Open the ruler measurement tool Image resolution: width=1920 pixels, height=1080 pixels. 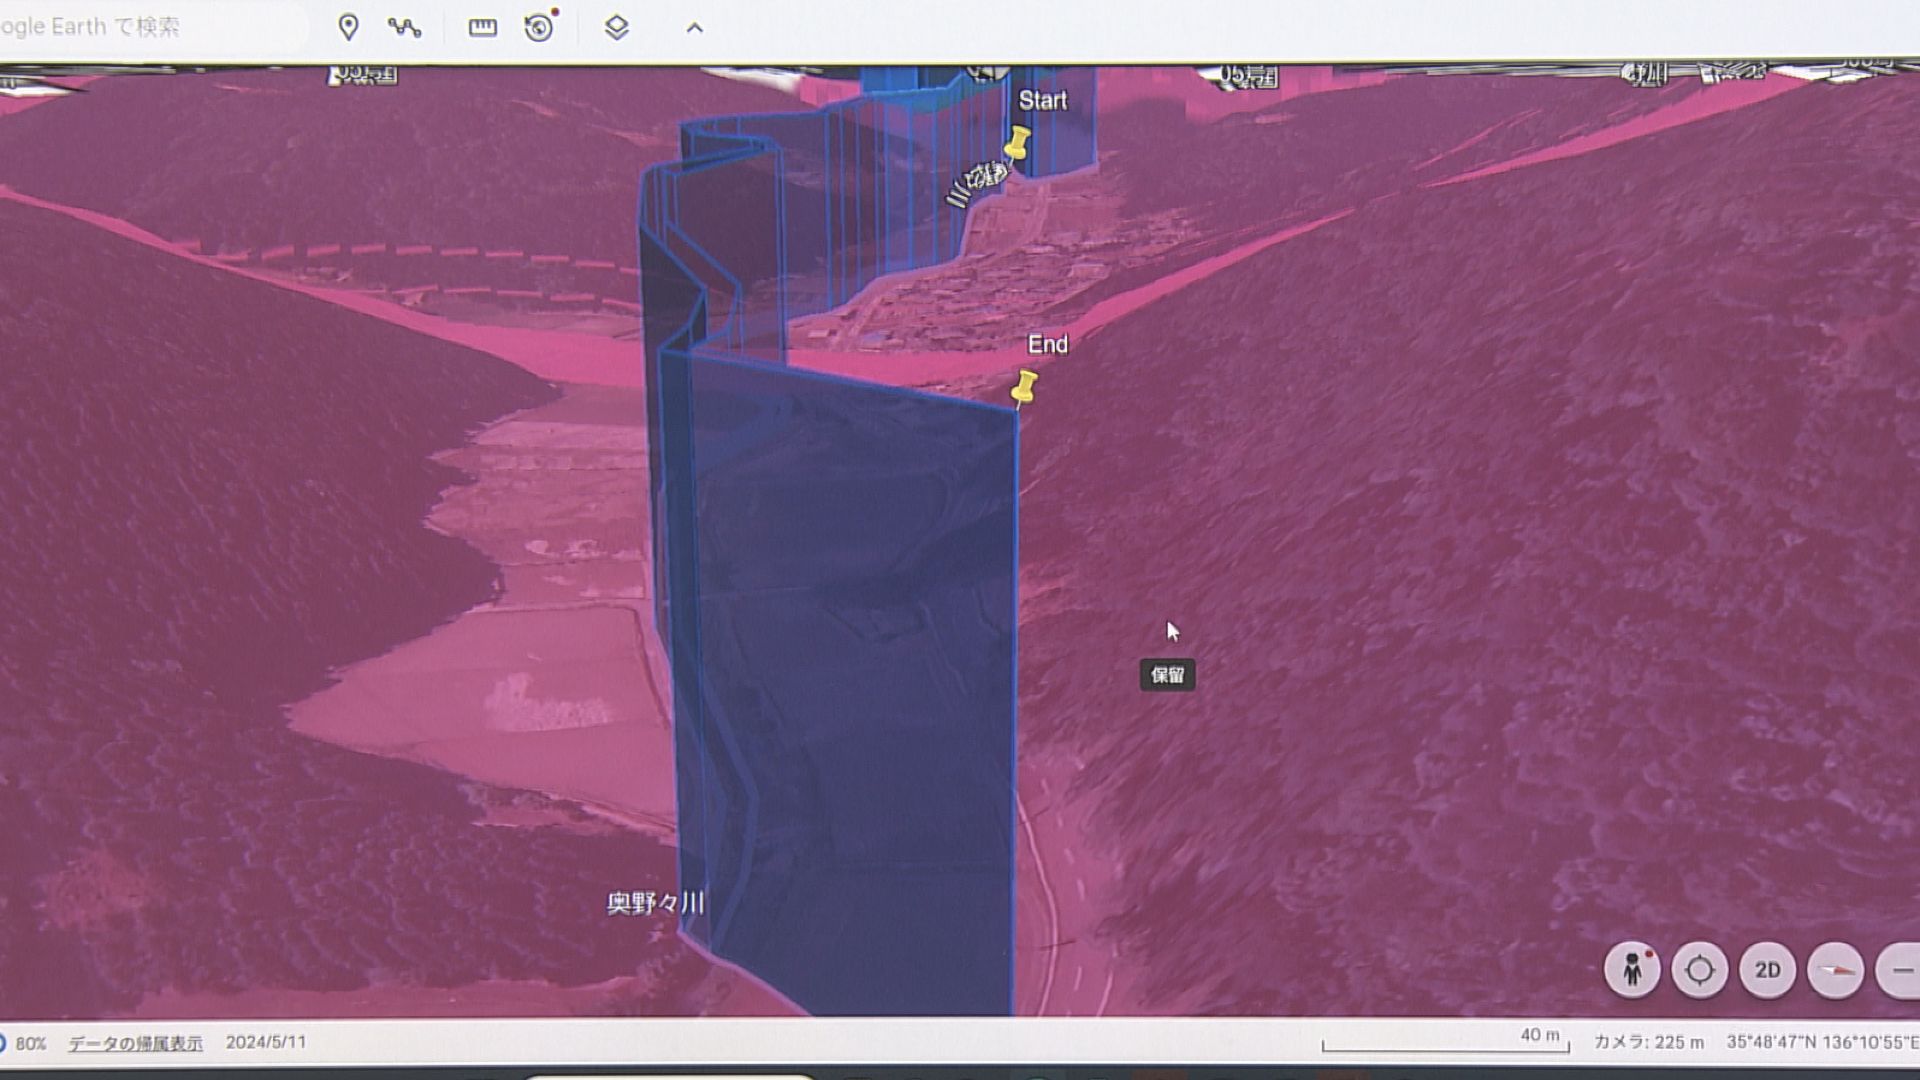(x=482, y=27)
